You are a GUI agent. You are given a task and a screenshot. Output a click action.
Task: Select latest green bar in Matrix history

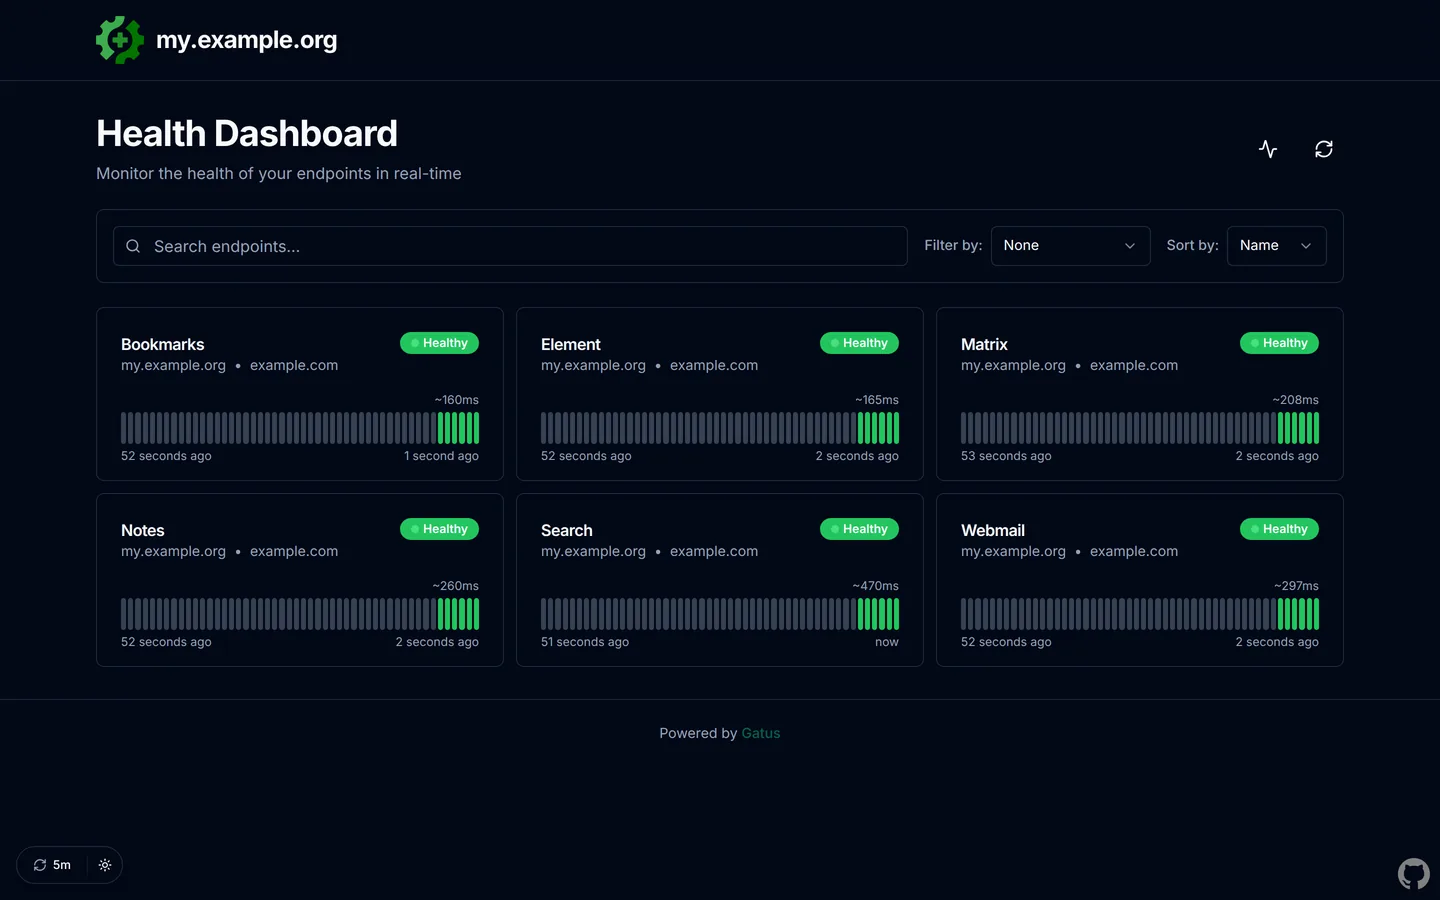tap(1316, 428)
